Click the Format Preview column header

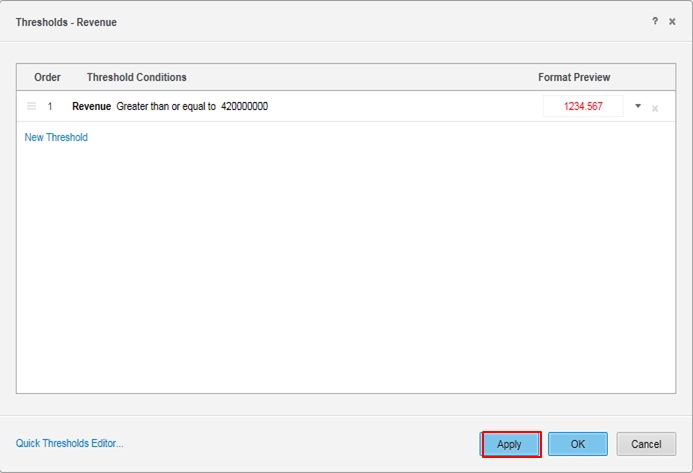[x=574, y=77]
